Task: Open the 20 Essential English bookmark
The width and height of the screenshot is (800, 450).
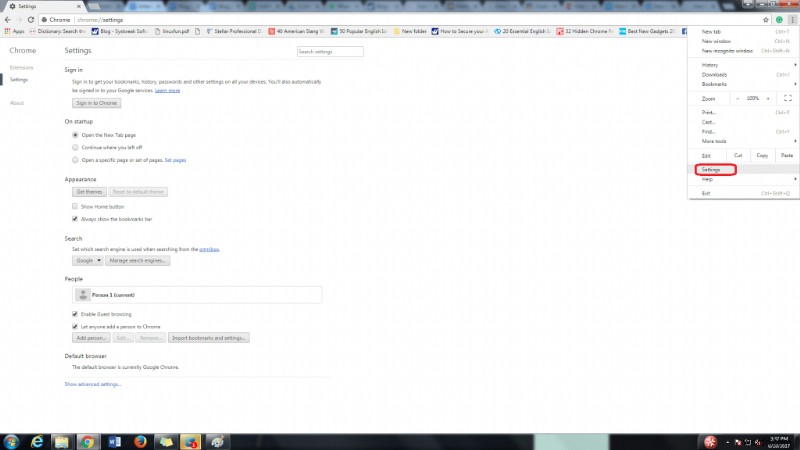Action: click(x=522, y=31)
